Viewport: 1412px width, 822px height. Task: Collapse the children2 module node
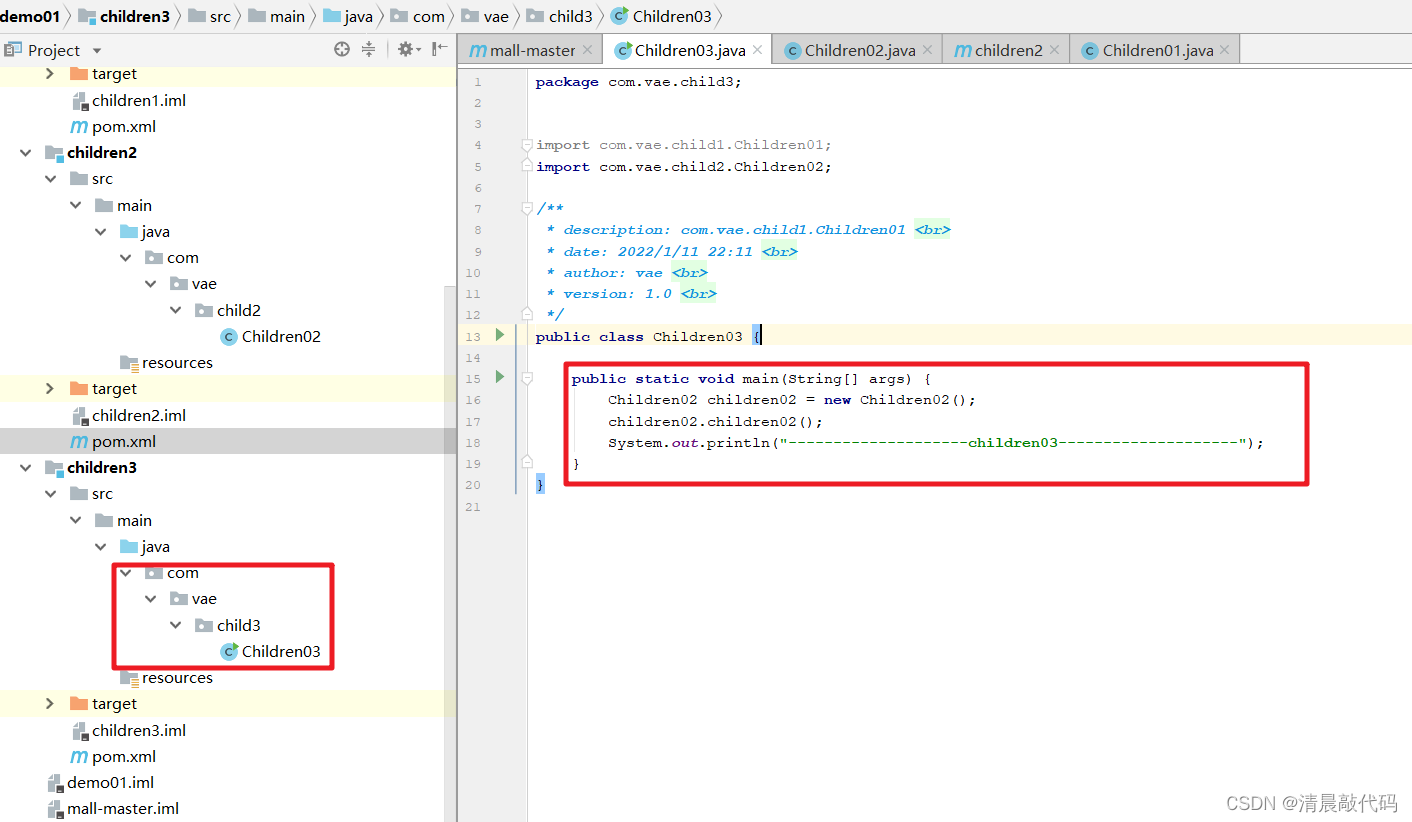click(x=25, y=153)
